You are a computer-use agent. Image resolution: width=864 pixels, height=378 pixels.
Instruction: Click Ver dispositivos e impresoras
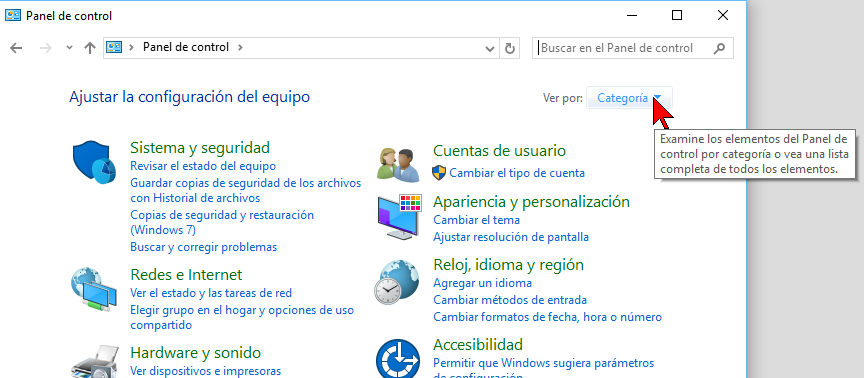(x=206, y=371)
